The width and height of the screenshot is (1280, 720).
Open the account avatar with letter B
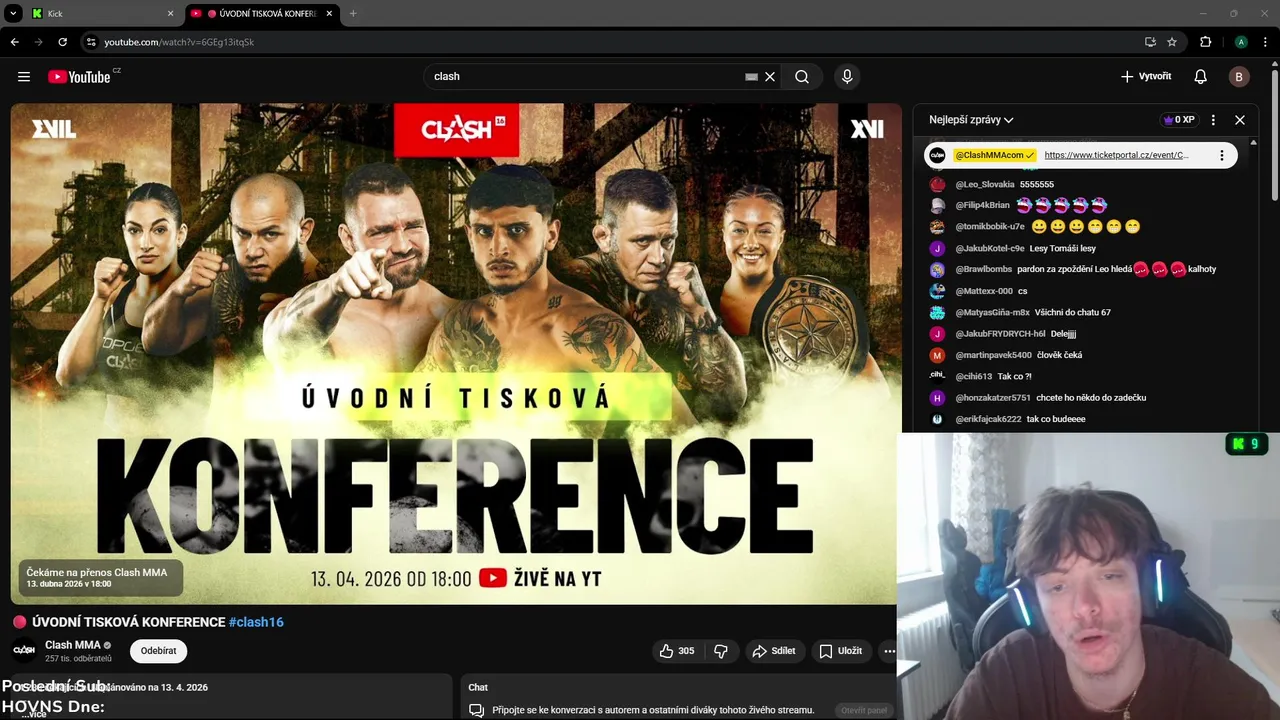[x=1239, y=77]
